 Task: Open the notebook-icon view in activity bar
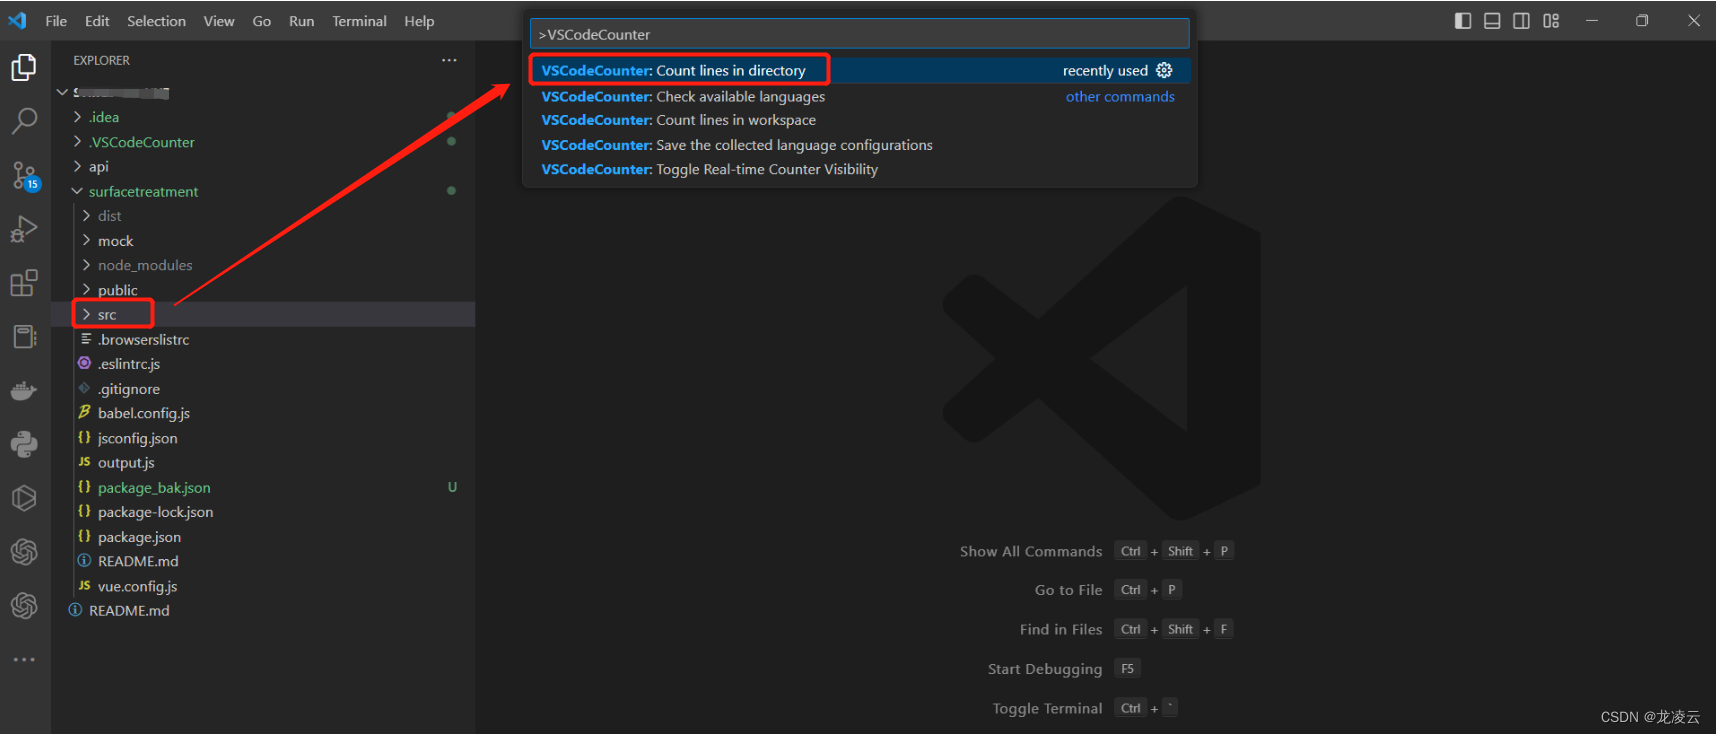click(x=24, y=337)
